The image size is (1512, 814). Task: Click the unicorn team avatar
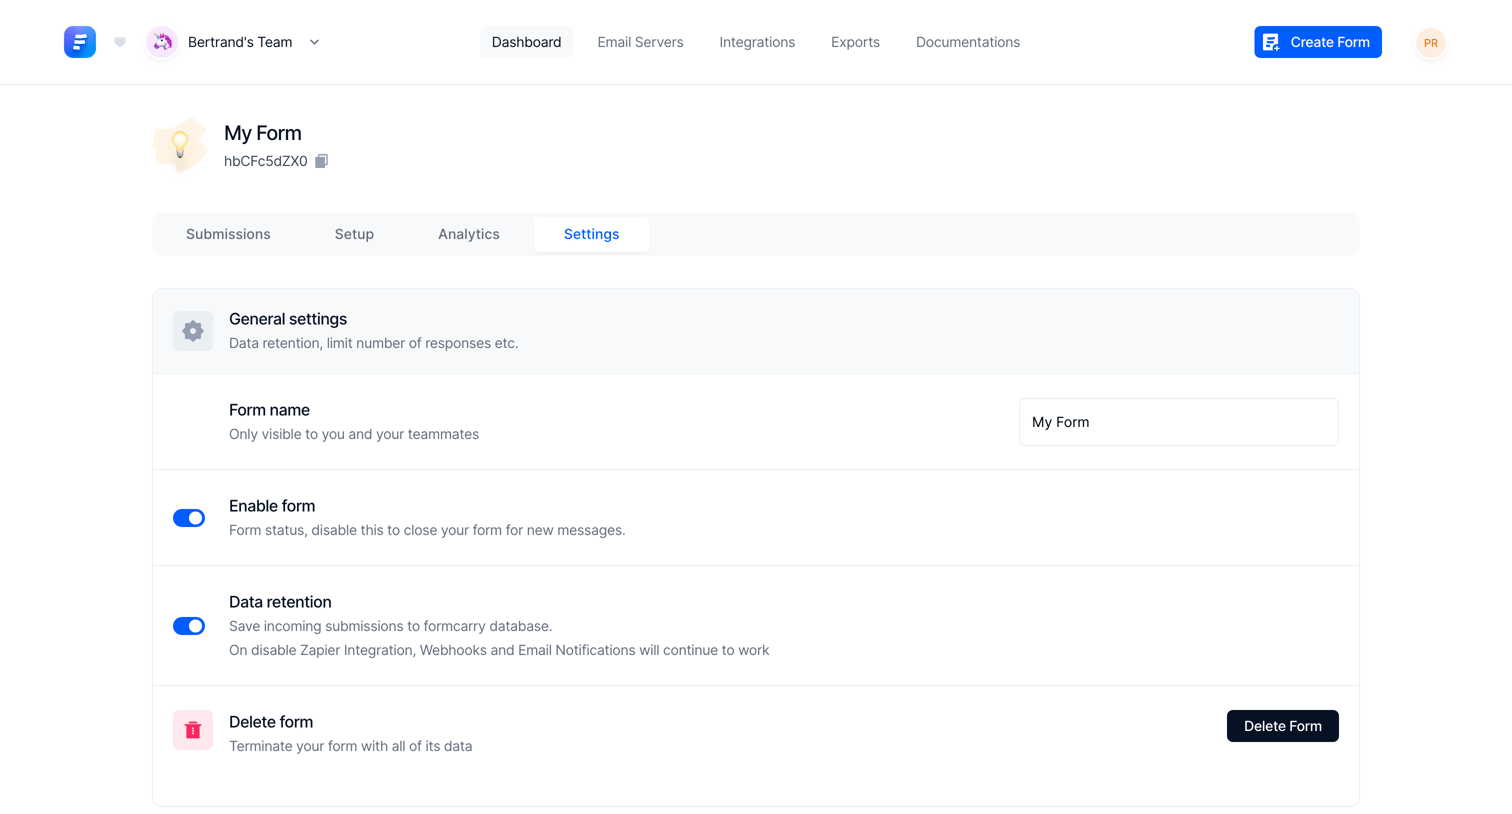click(162, 42)
